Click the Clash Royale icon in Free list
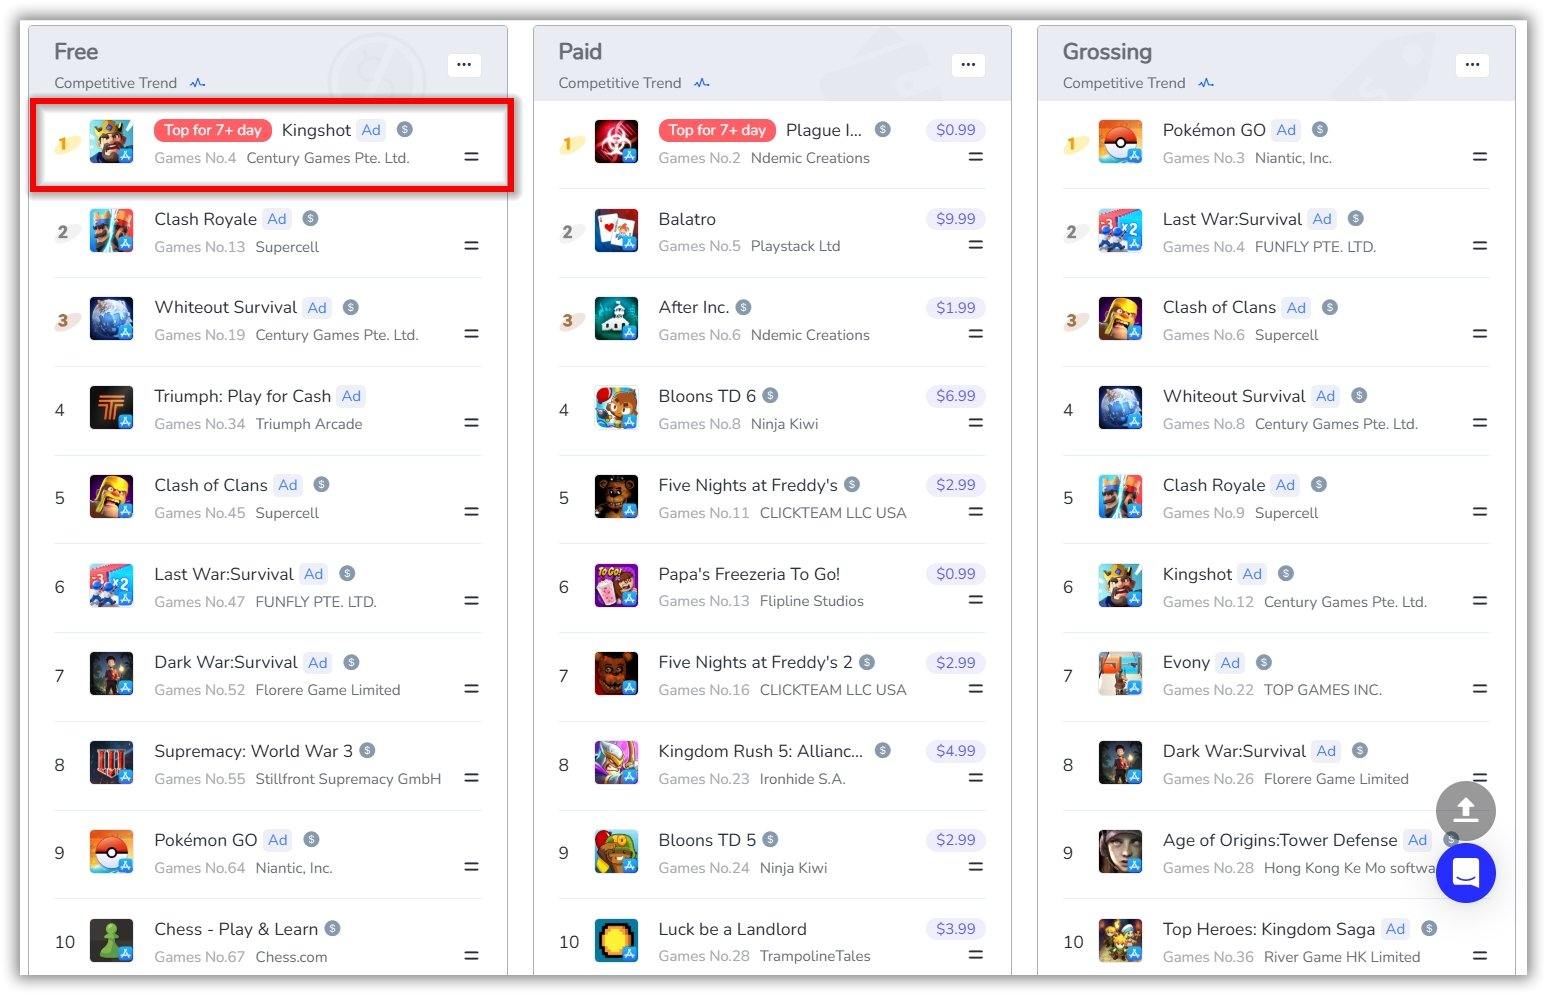The image size is (1547, 995). click(x=111, y=231)
